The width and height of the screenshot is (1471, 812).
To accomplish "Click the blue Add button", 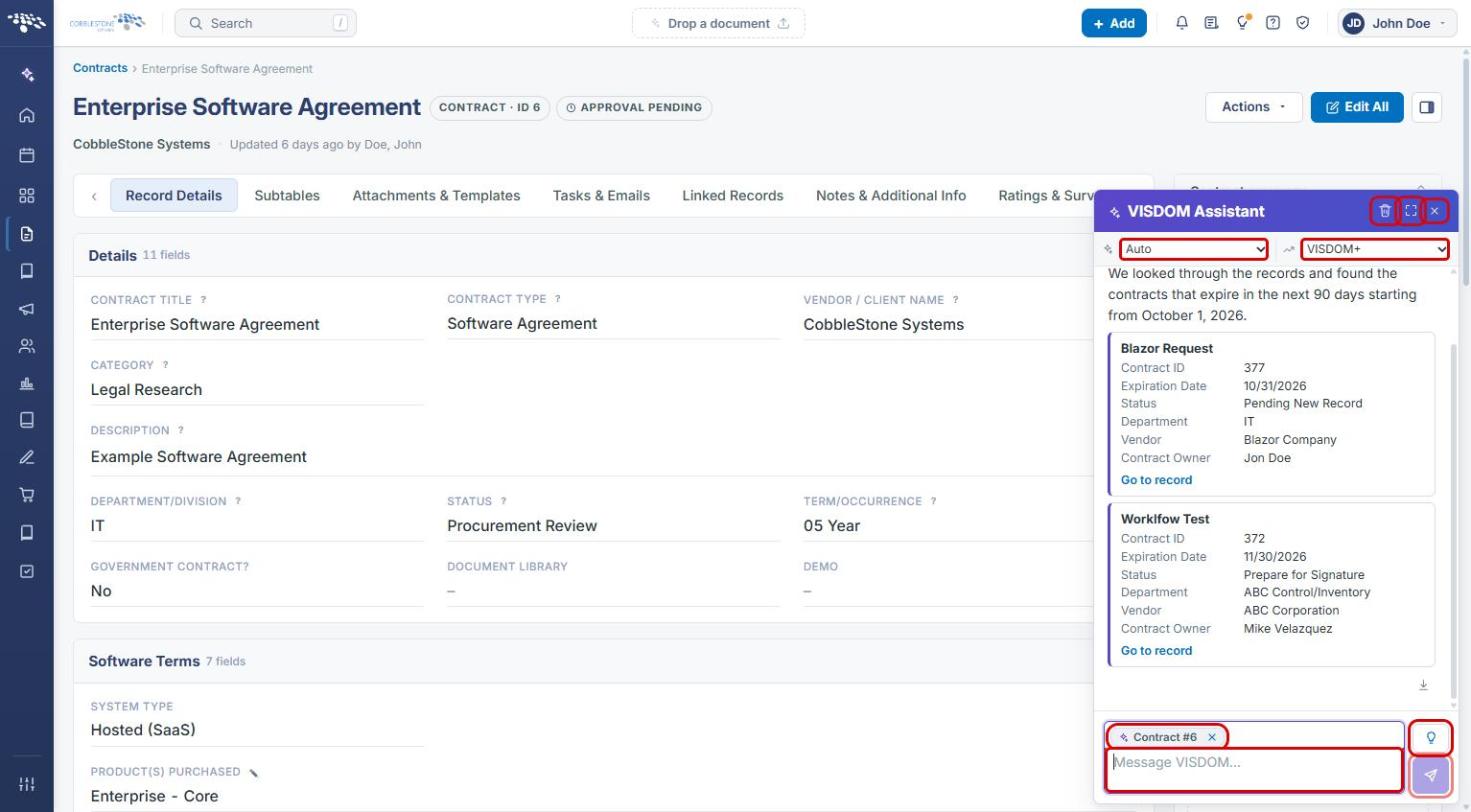I will (x=1114, y=23).
